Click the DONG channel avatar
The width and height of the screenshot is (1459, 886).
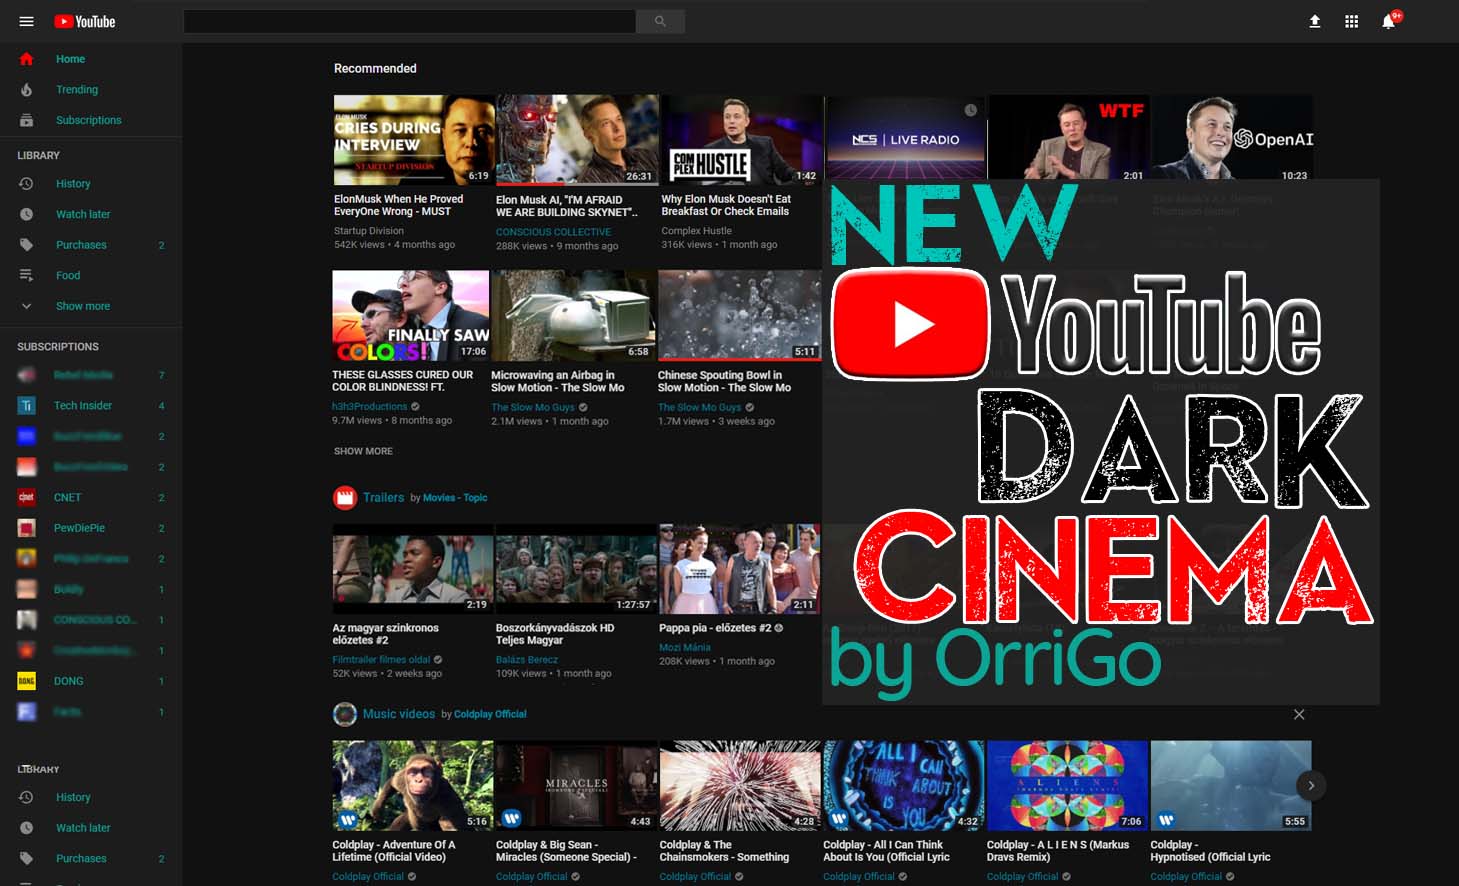(27, 681)
